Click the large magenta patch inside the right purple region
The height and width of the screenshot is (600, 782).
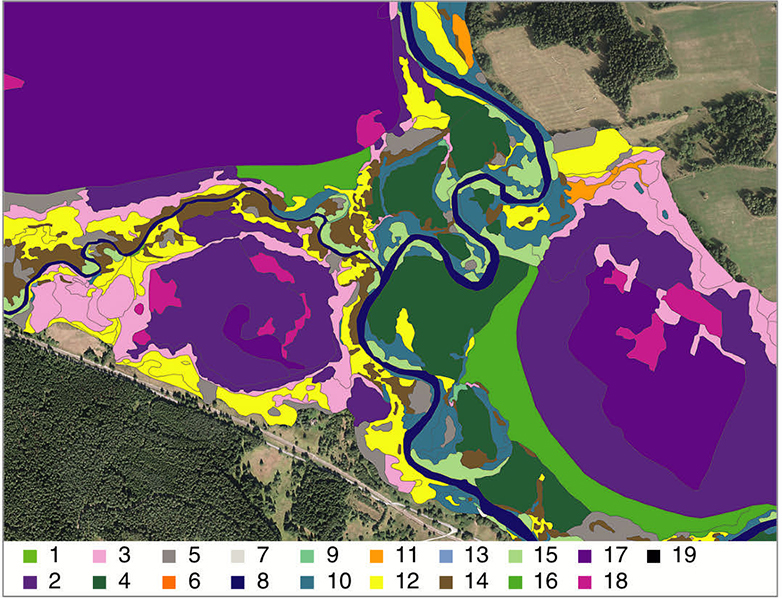click(690, 310)
